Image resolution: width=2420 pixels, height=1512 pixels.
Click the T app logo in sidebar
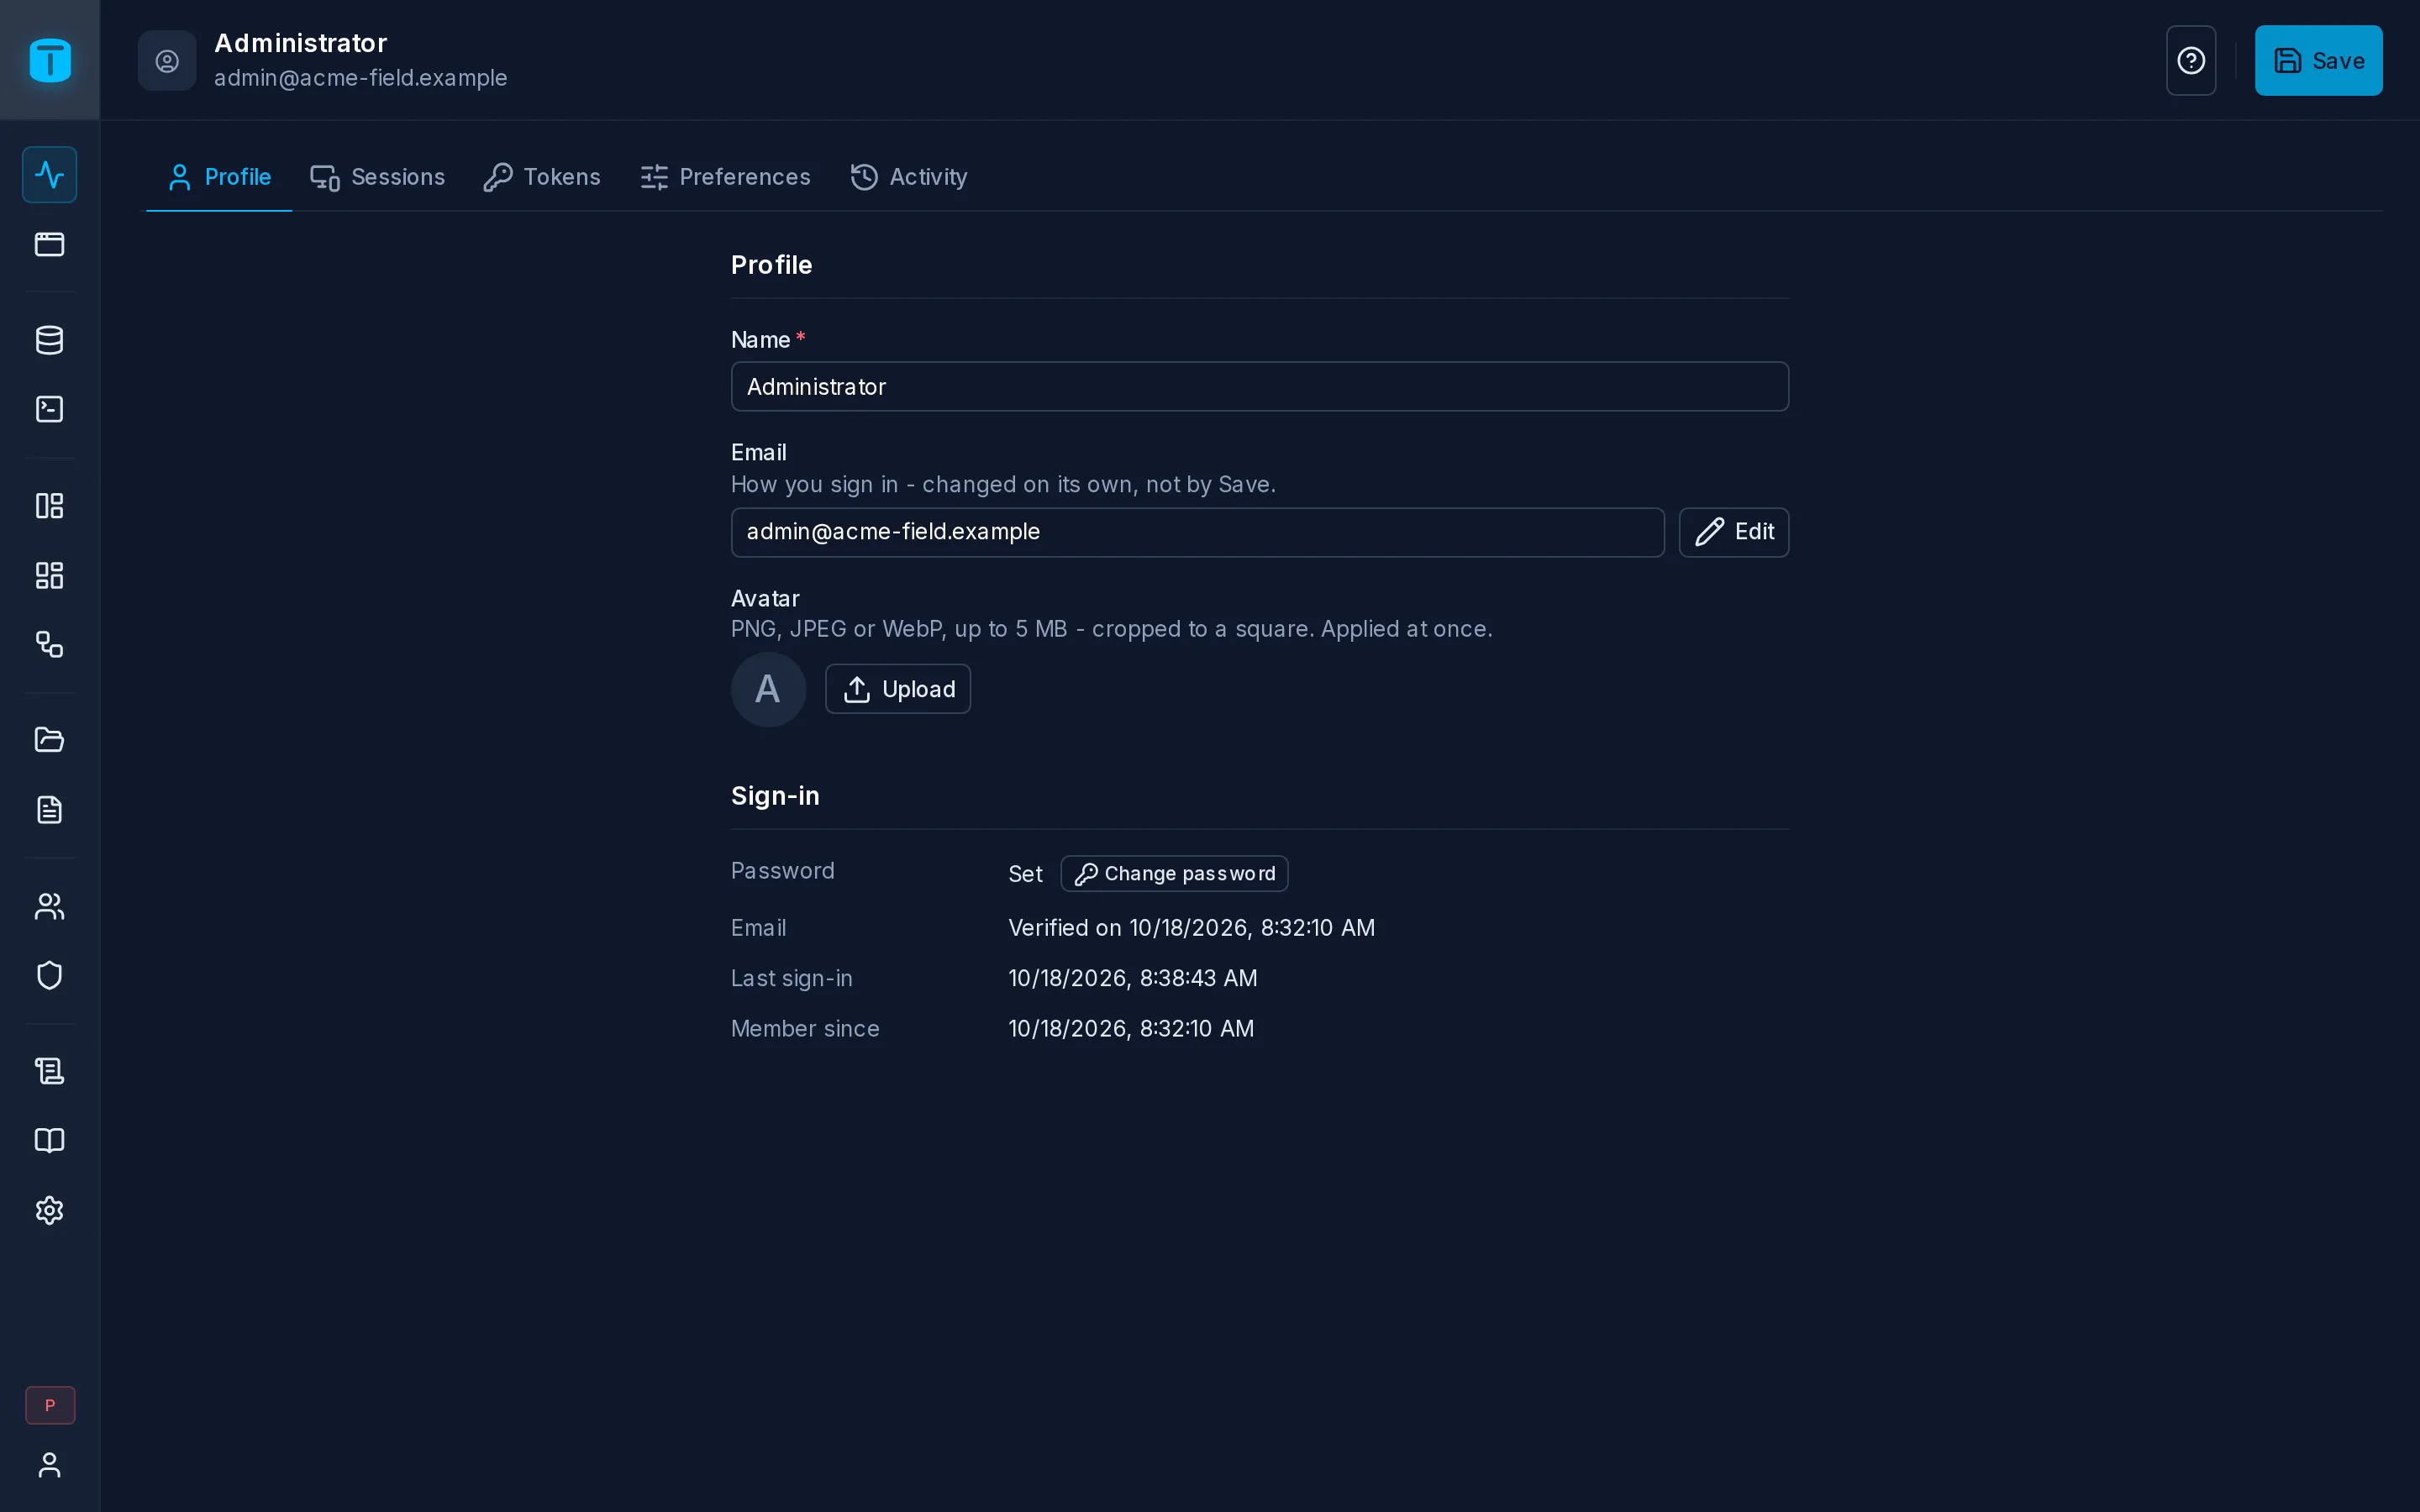point(50,60)
